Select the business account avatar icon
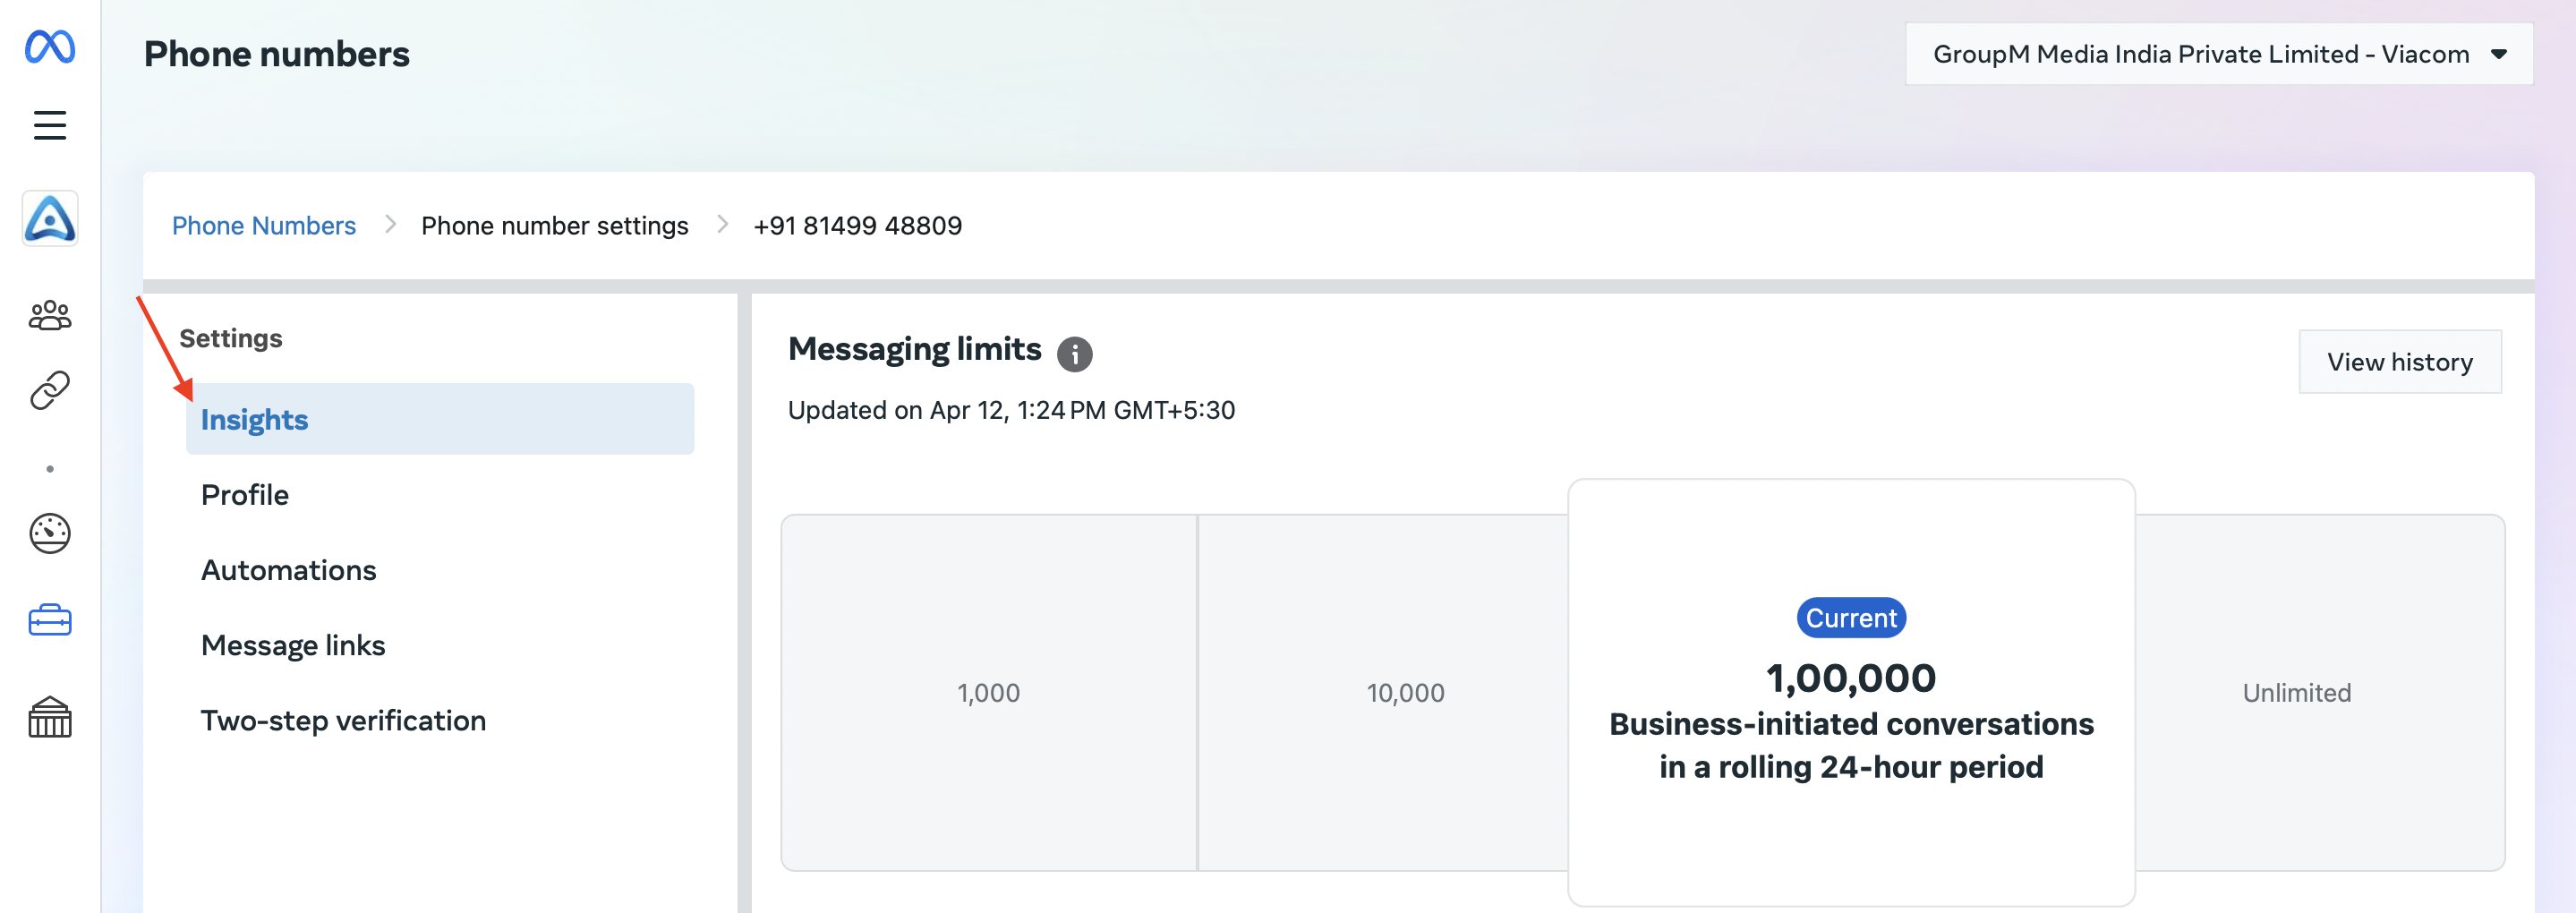 [x=50, y=218]
